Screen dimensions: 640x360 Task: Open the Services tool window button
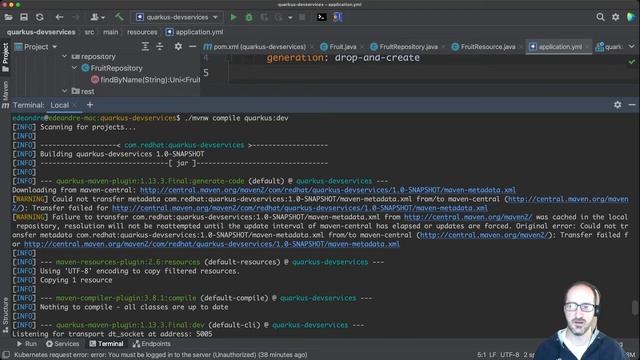(x=62, y=344)
